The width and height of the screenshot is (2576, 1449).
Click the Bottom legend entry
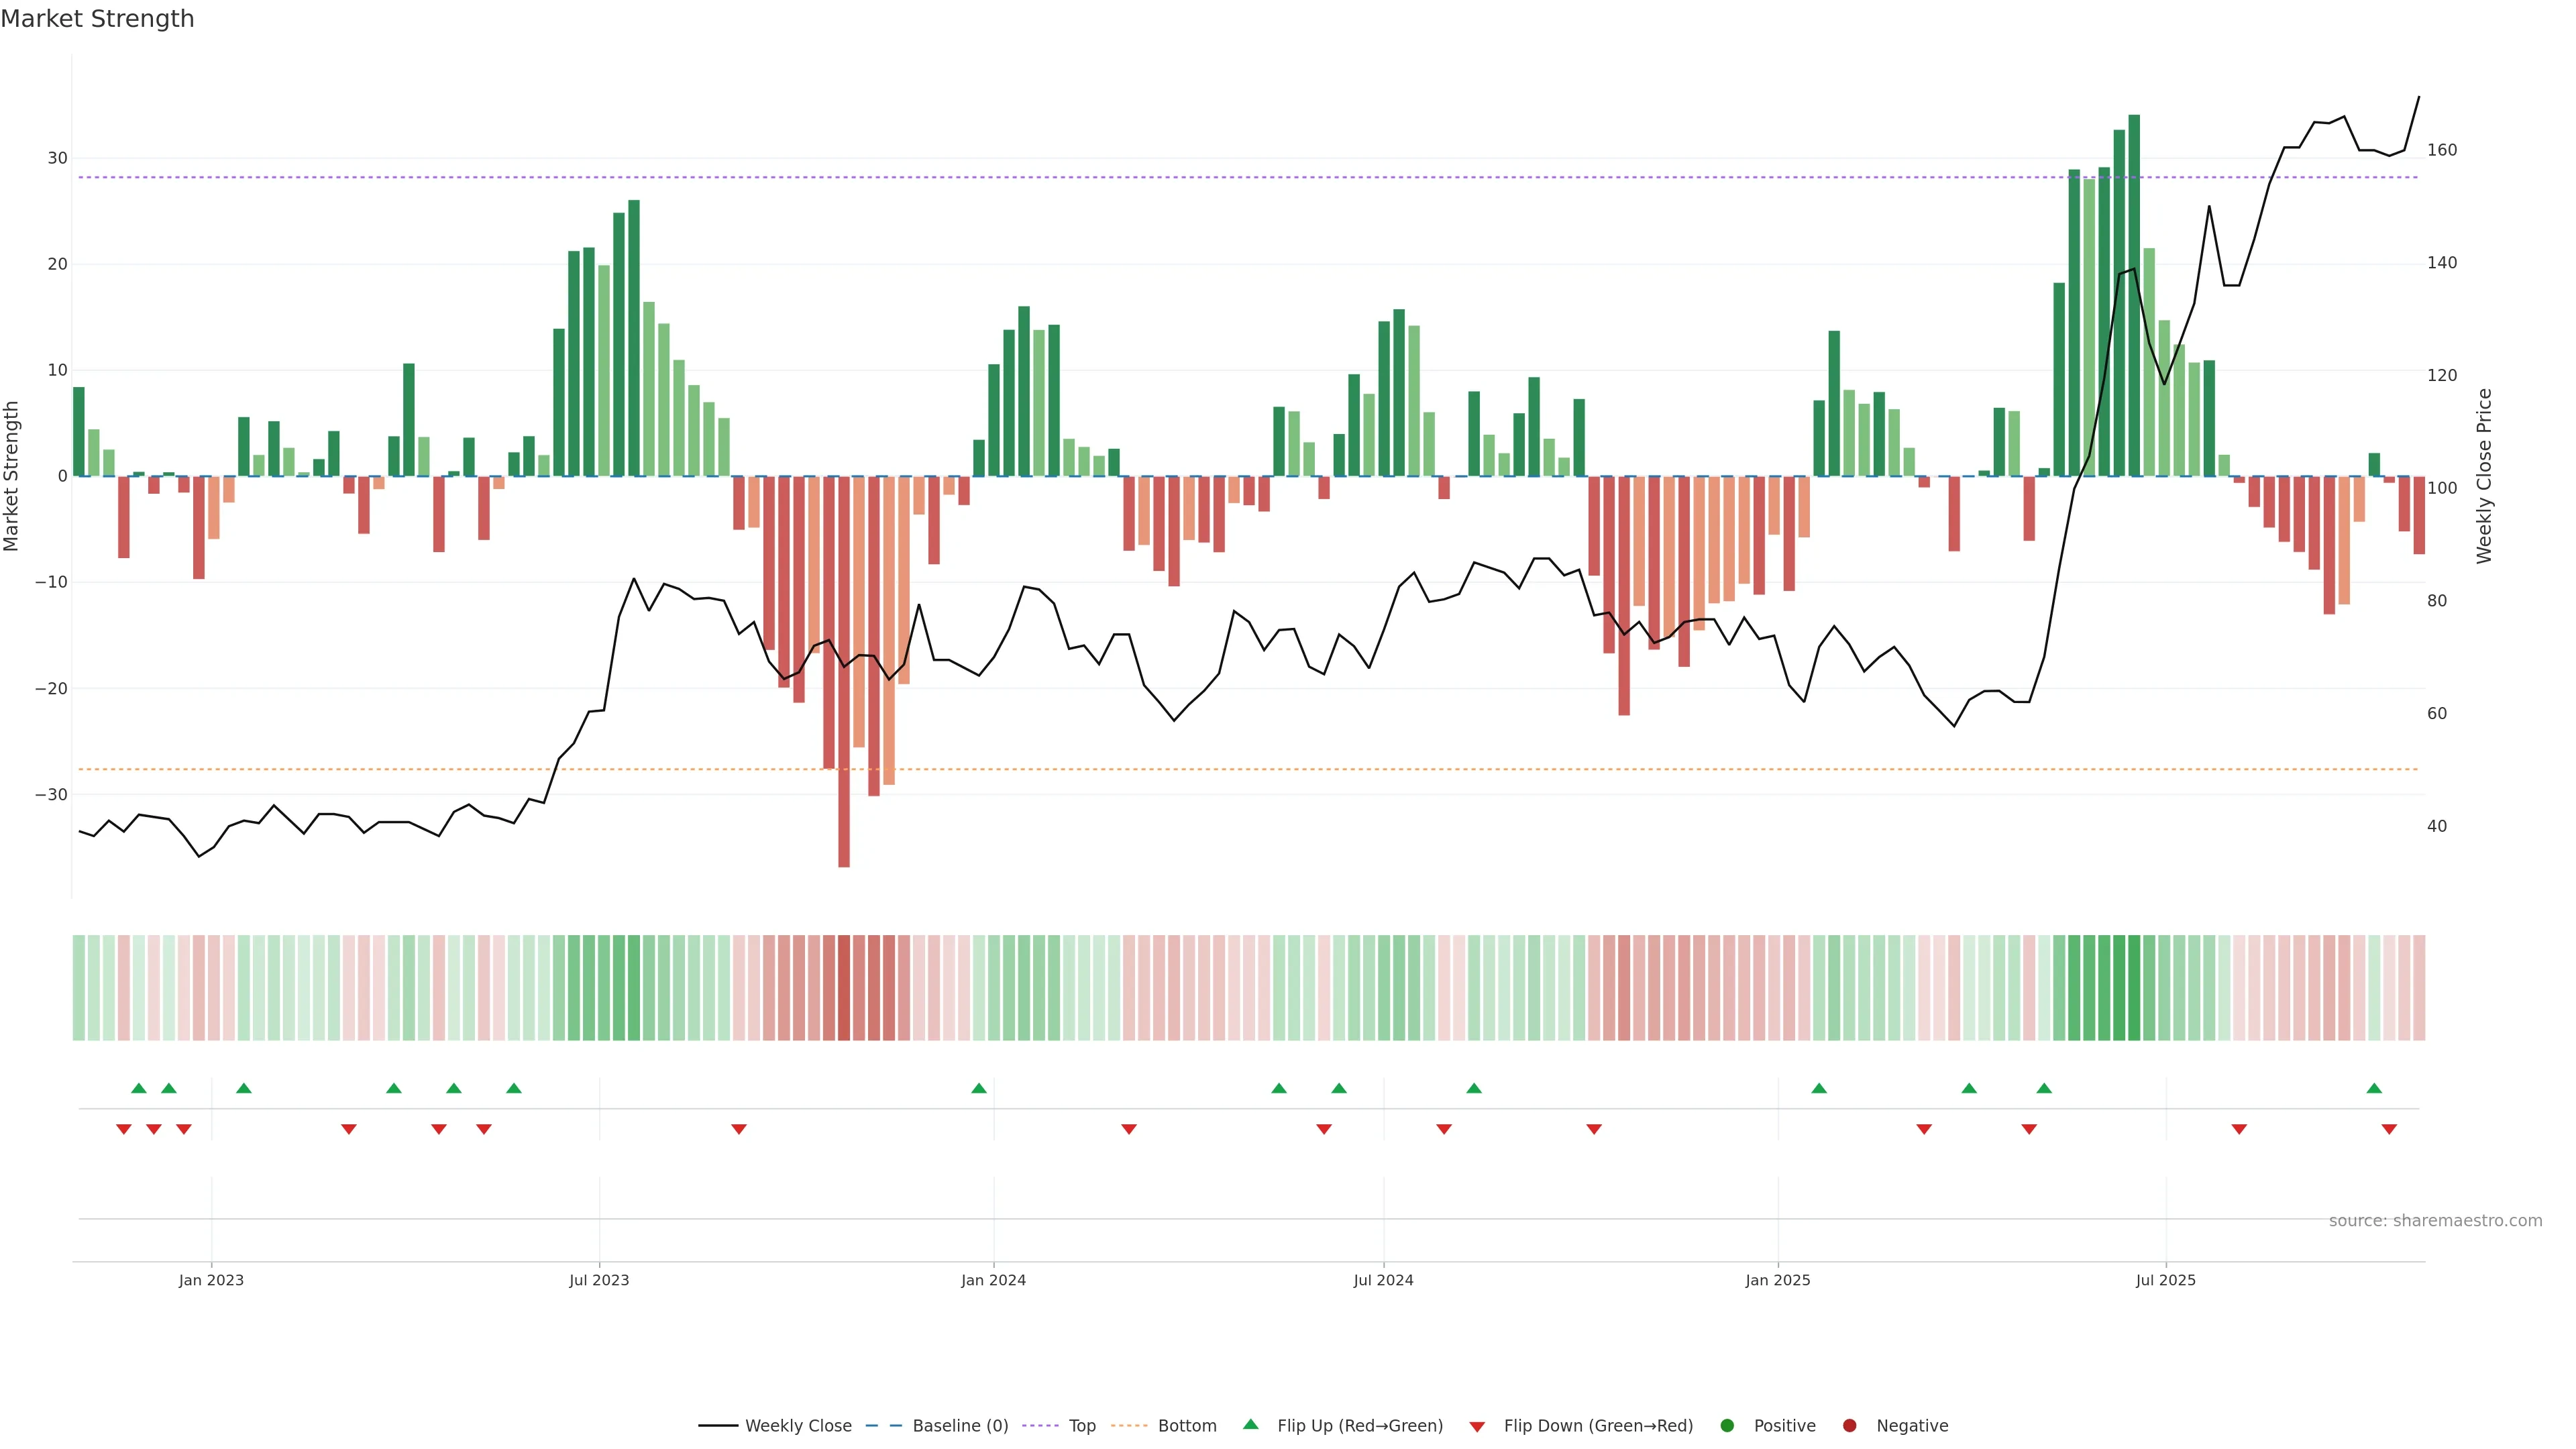pos(1186,1426)
